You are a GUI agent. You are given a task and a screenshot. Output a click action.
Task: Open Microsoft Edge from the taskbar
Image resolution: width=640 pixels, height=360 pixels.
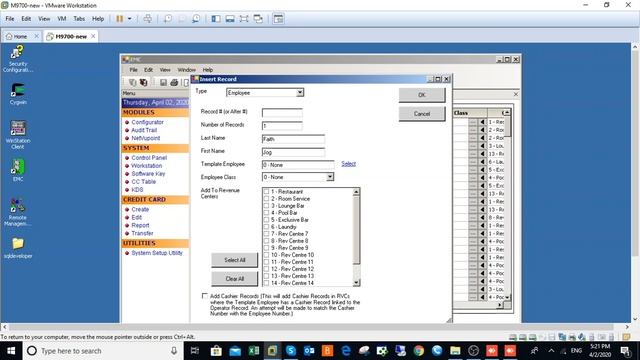346,351
